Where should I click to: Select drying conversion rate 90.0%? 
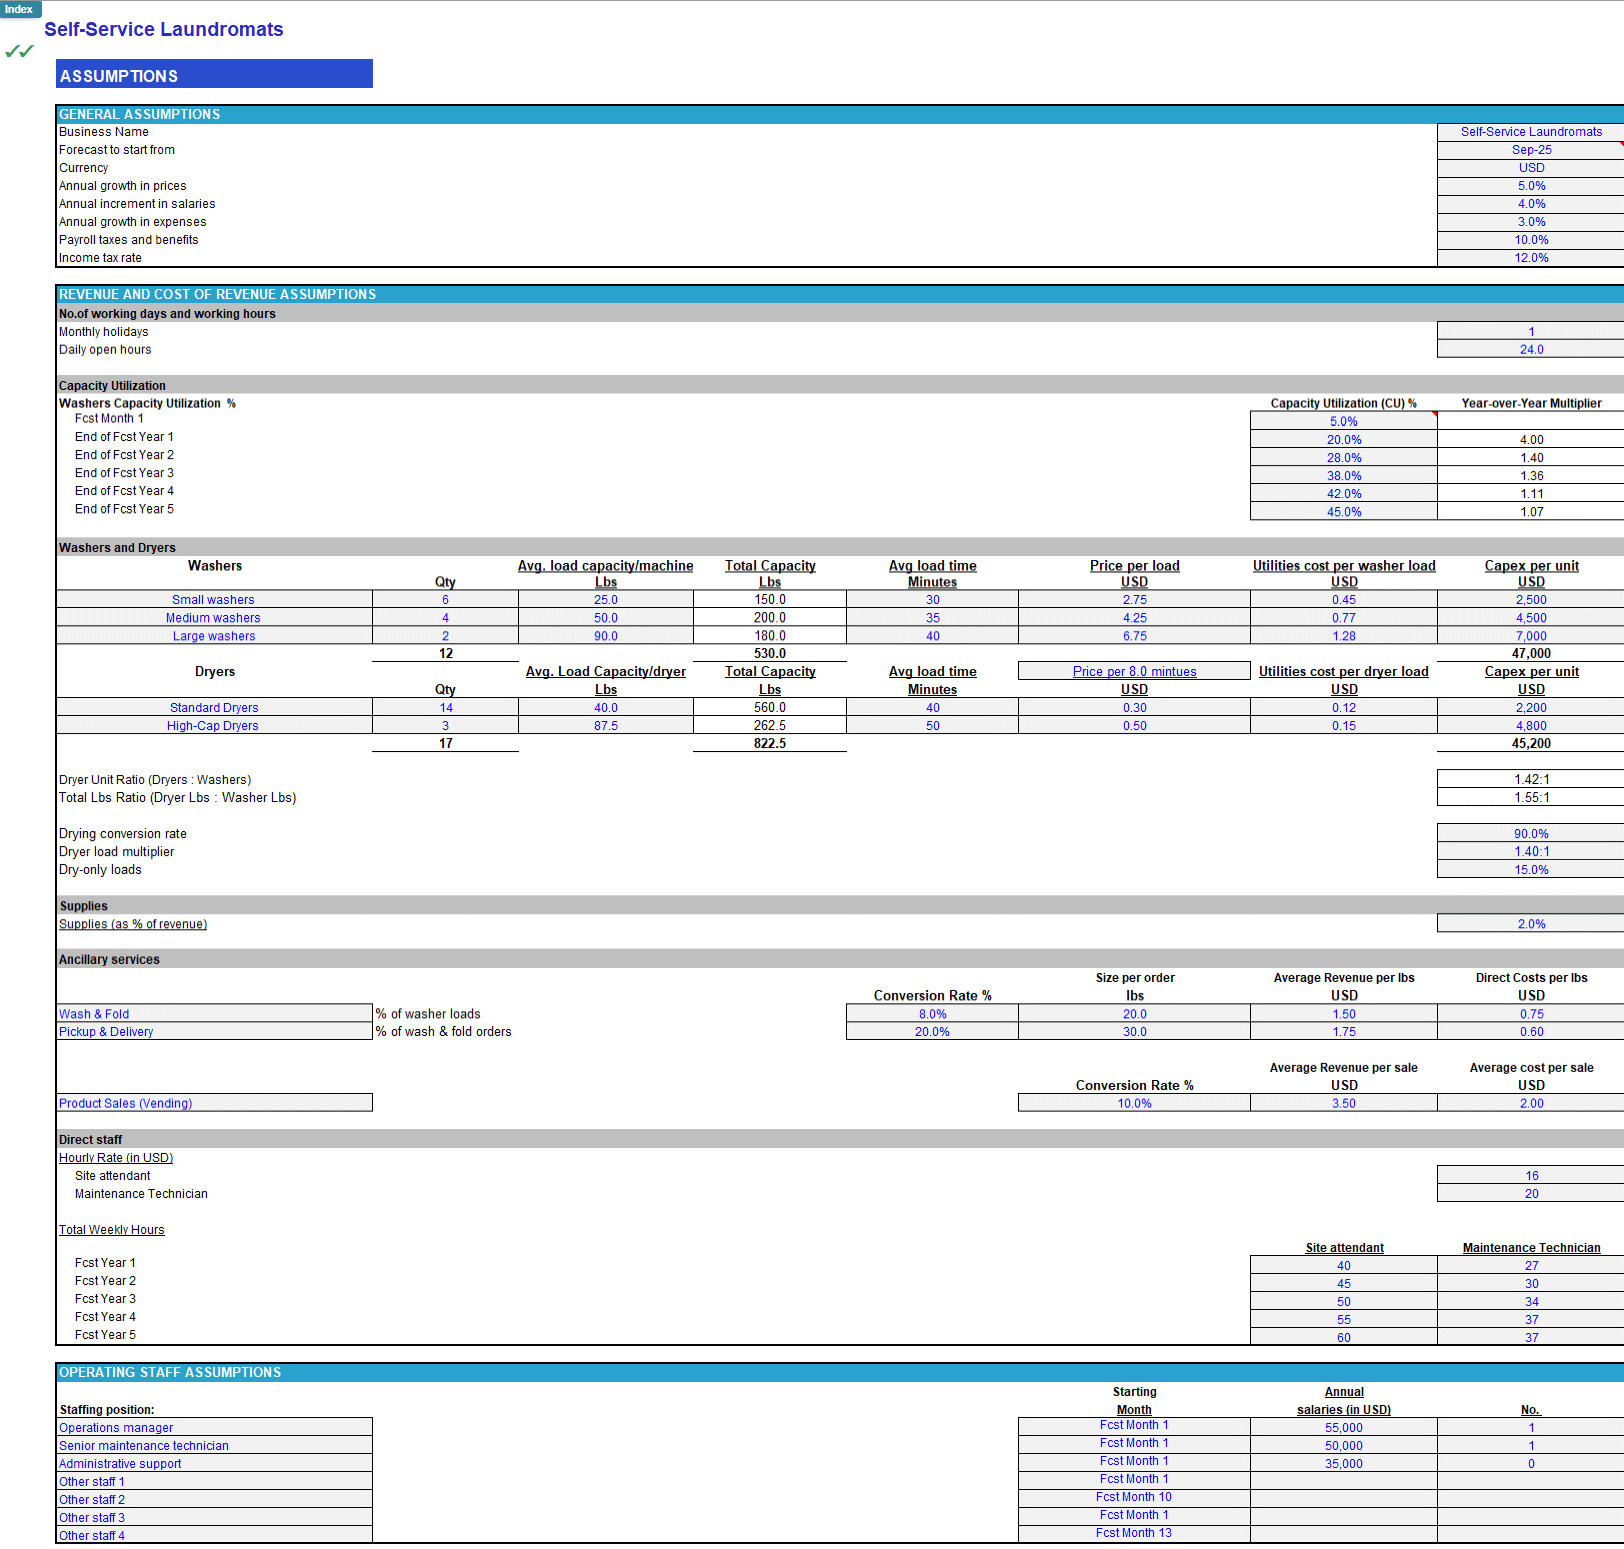click(x=1530, y=834)
